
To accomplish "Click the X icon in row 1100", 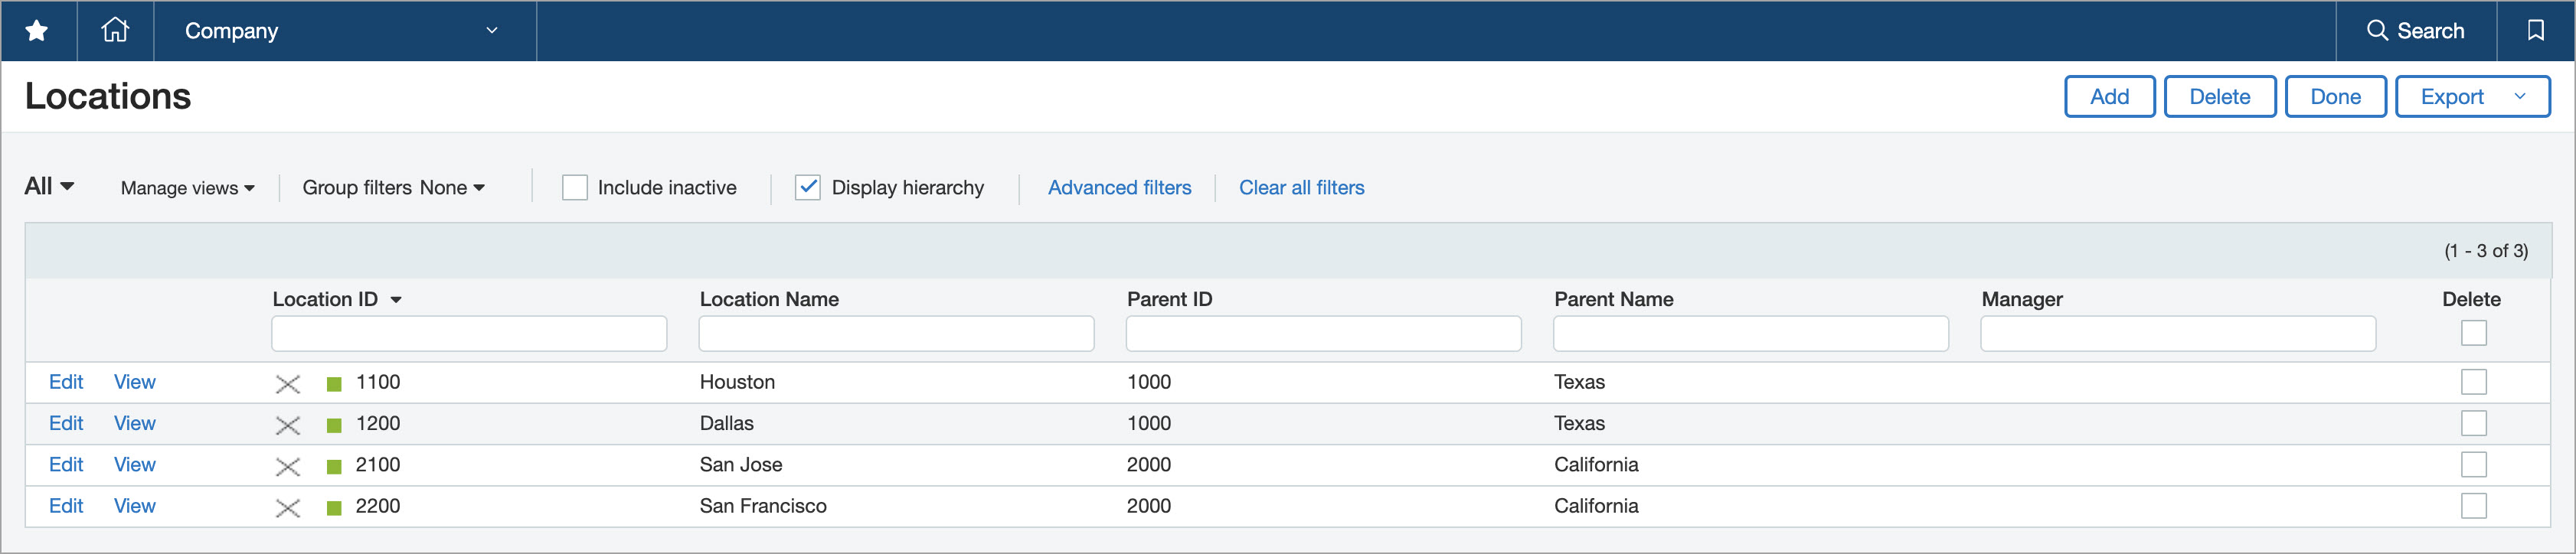I will tap(288, 384).
